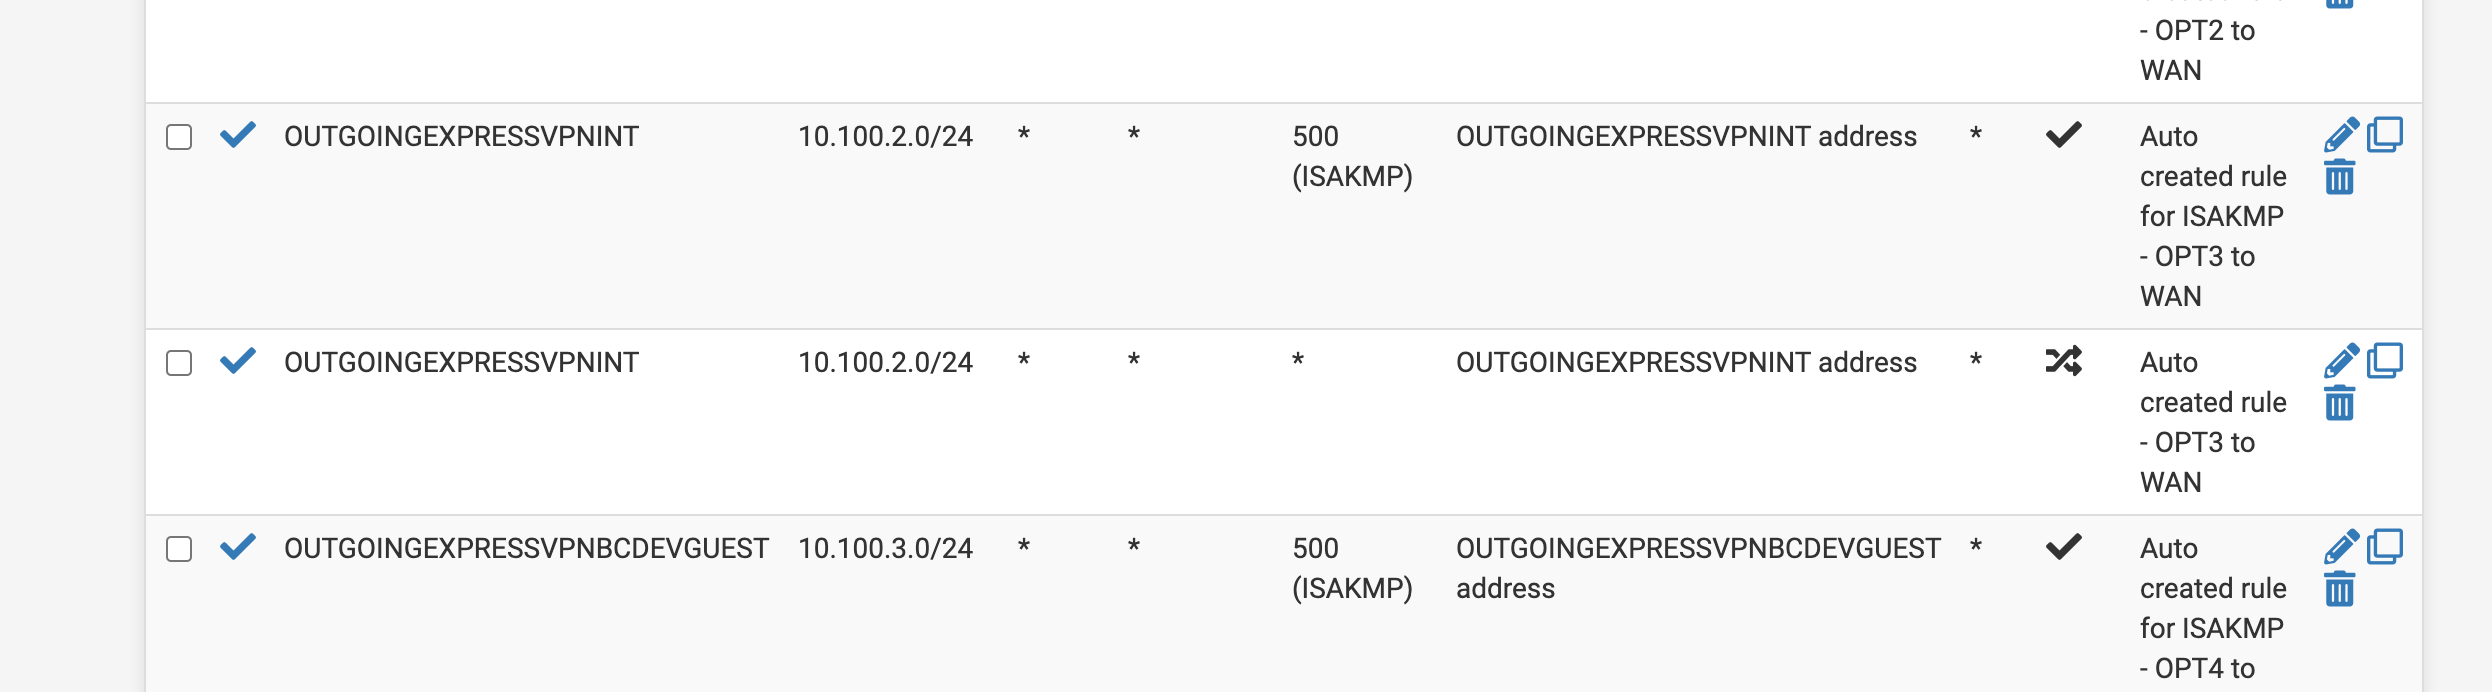Delete the auto created OPT3 to WAN rule
This screenshot has width=2492, height=692.
pos(2340,403)
